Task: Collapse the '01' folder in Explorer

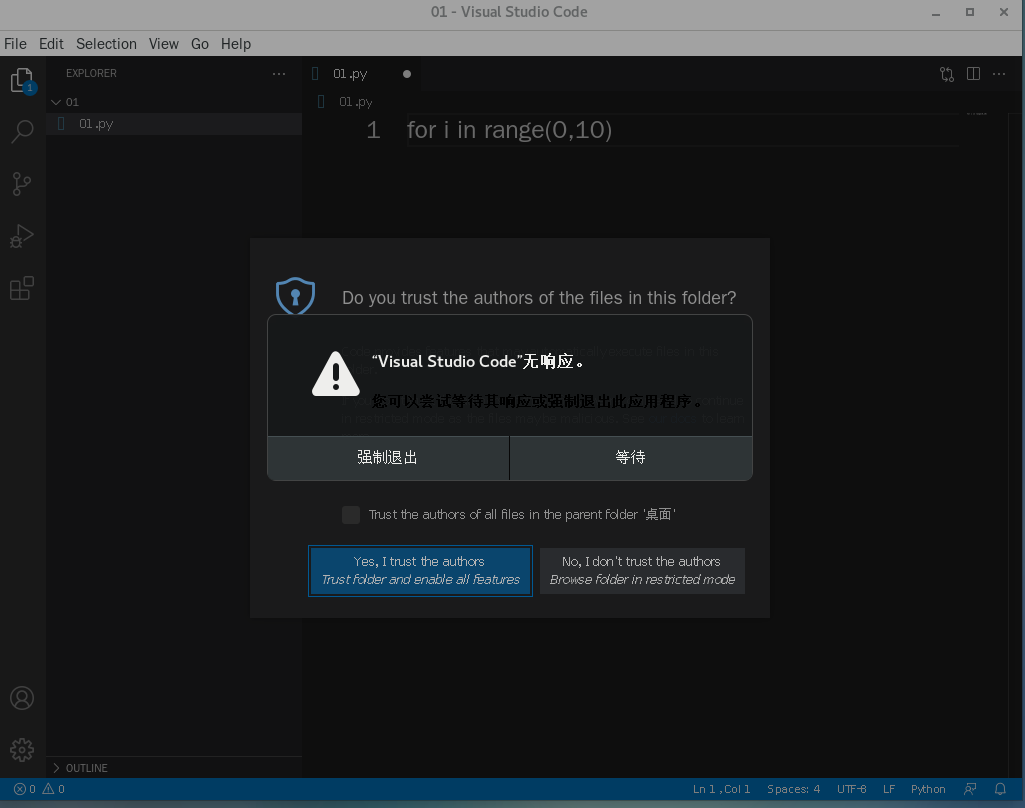Action: pos(58,101)
